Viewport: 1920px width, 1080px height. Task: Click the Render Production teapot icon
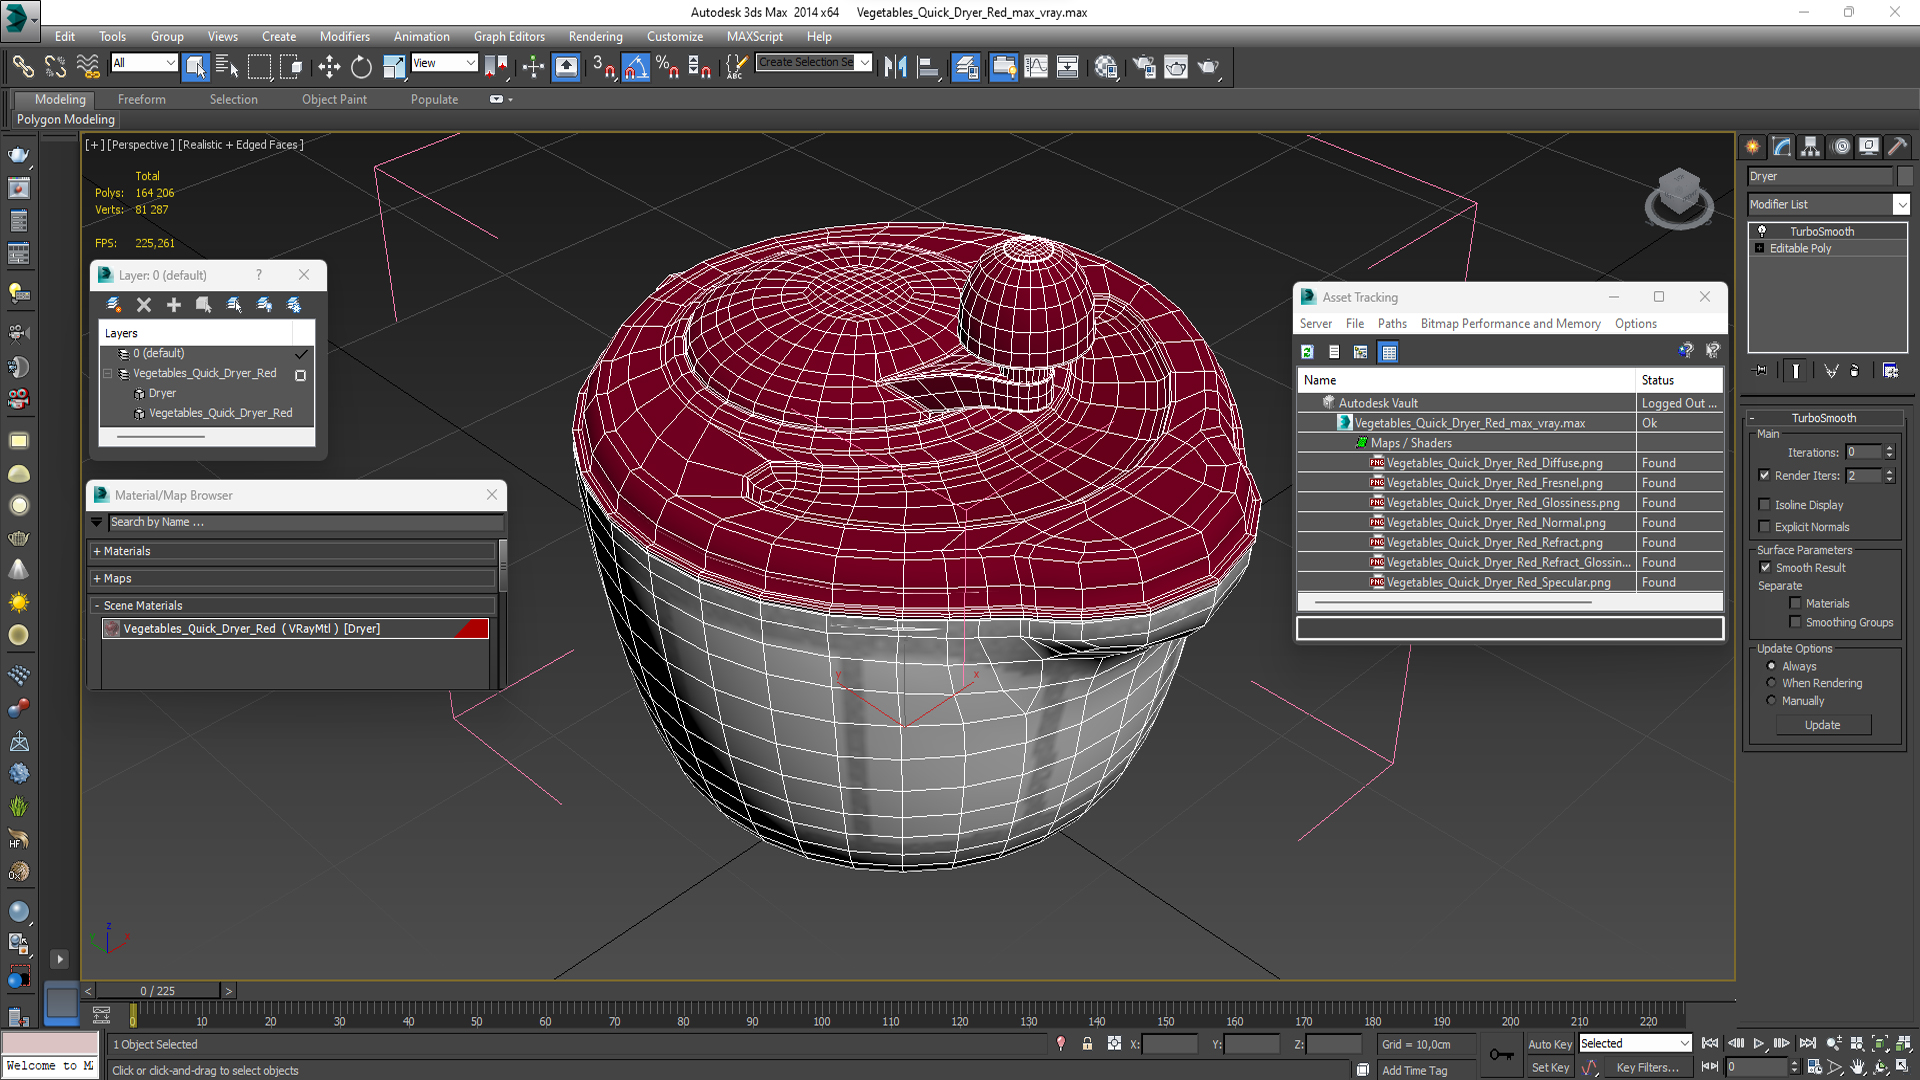[1208, 67]
